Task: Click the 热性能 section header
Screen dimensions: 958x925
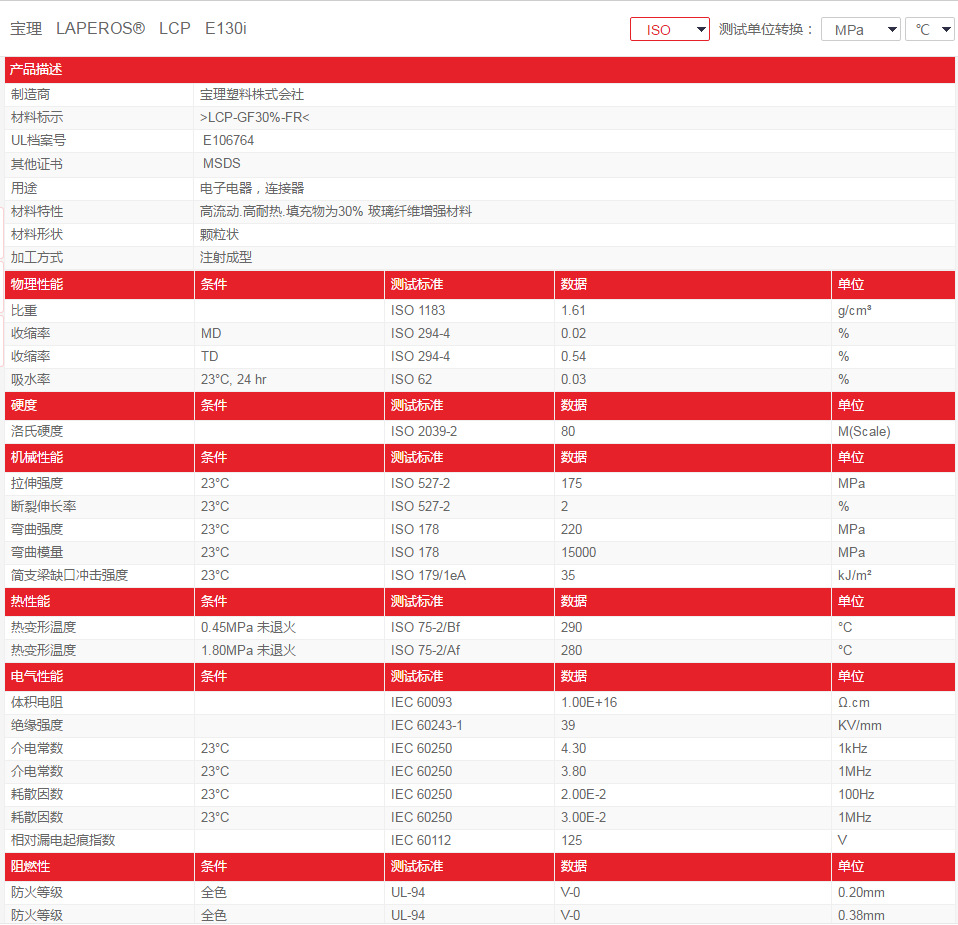Action: pyautogui.click(x=30, y=601)
